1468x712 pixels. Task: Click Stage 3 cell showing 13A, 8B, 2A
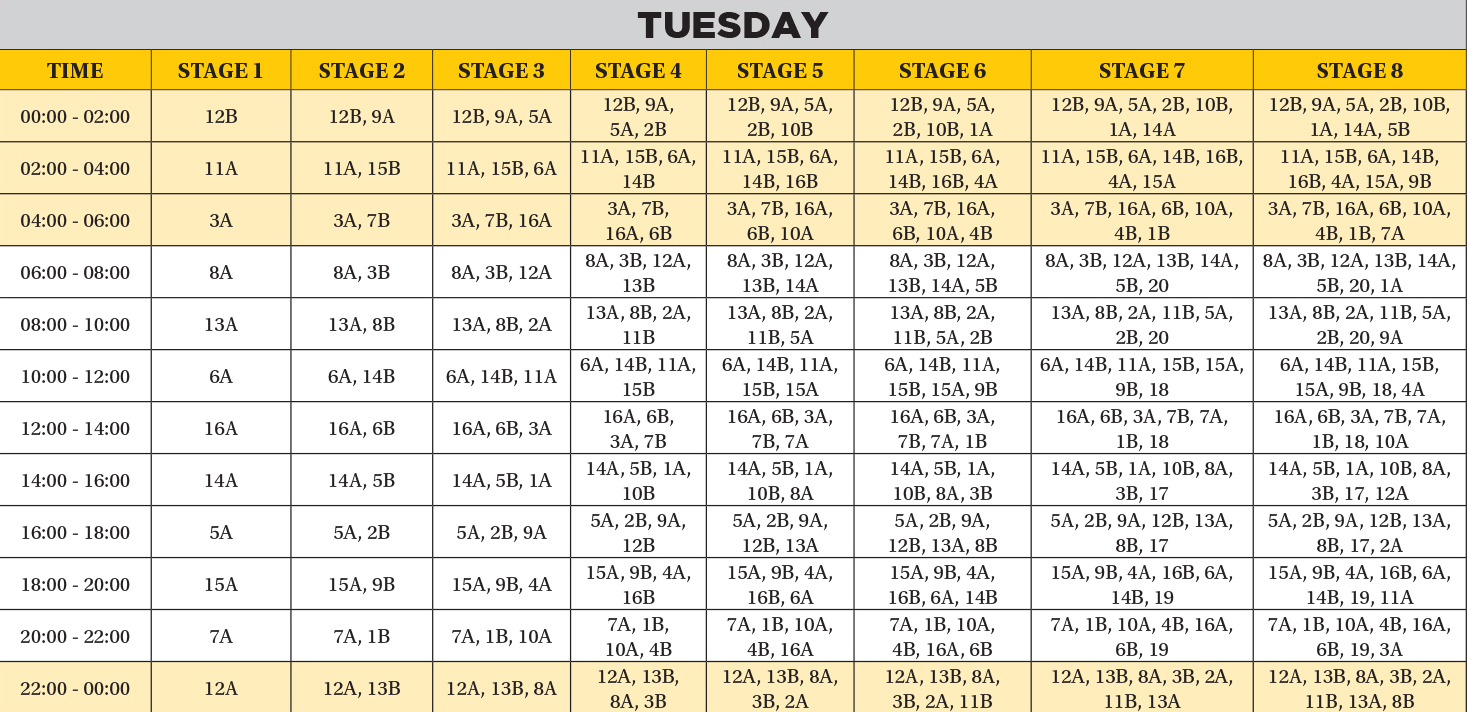click(501, 325)
